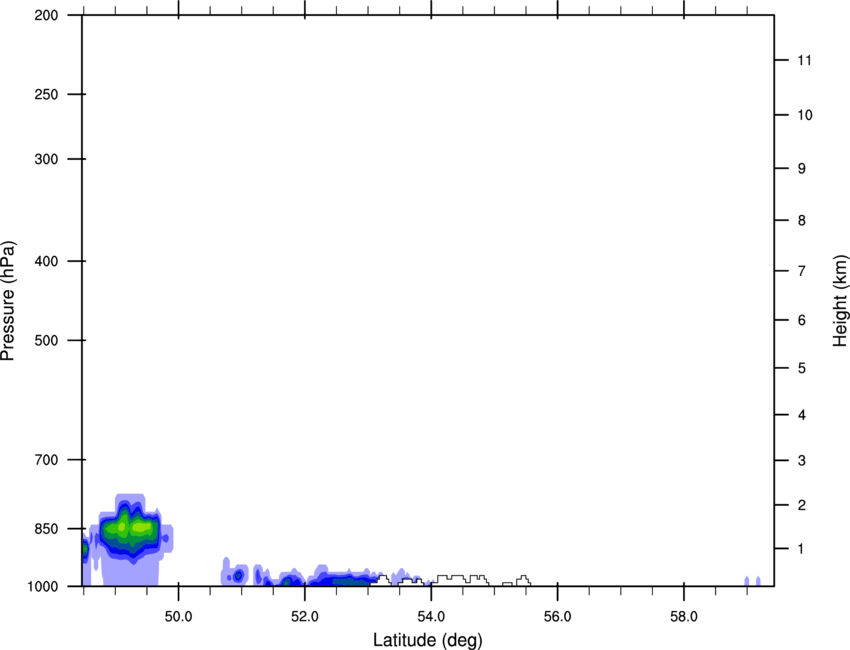This screenshot has height=650, width=850.
Task: Click the 'Latitude (deg)' axis title
Action: 427,640
